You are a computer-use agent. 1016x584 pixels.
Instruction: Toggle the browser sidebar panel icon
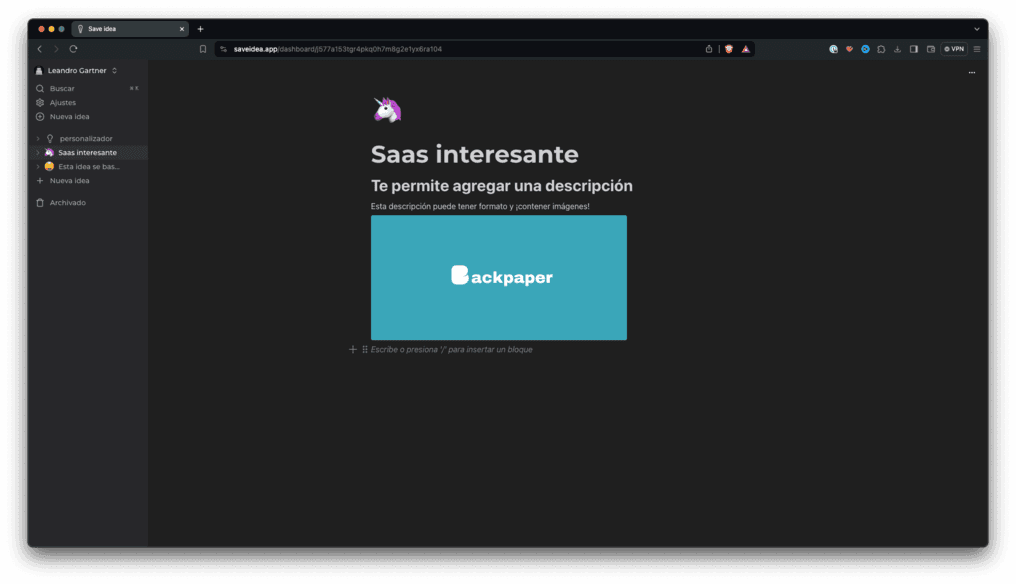[x=913, y=48]
